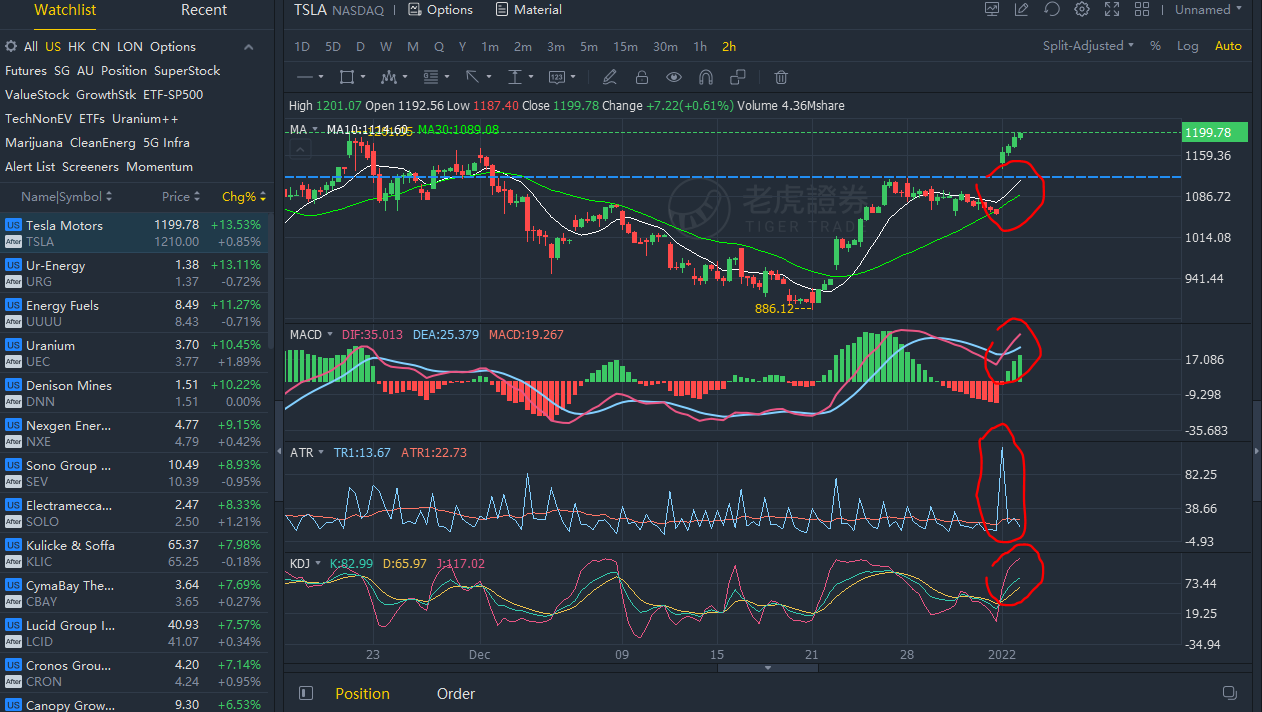Image resolution: width=1262 pixels, height=712 pixels.
Task: Select the measure range tool
Action: coord(515,77)
